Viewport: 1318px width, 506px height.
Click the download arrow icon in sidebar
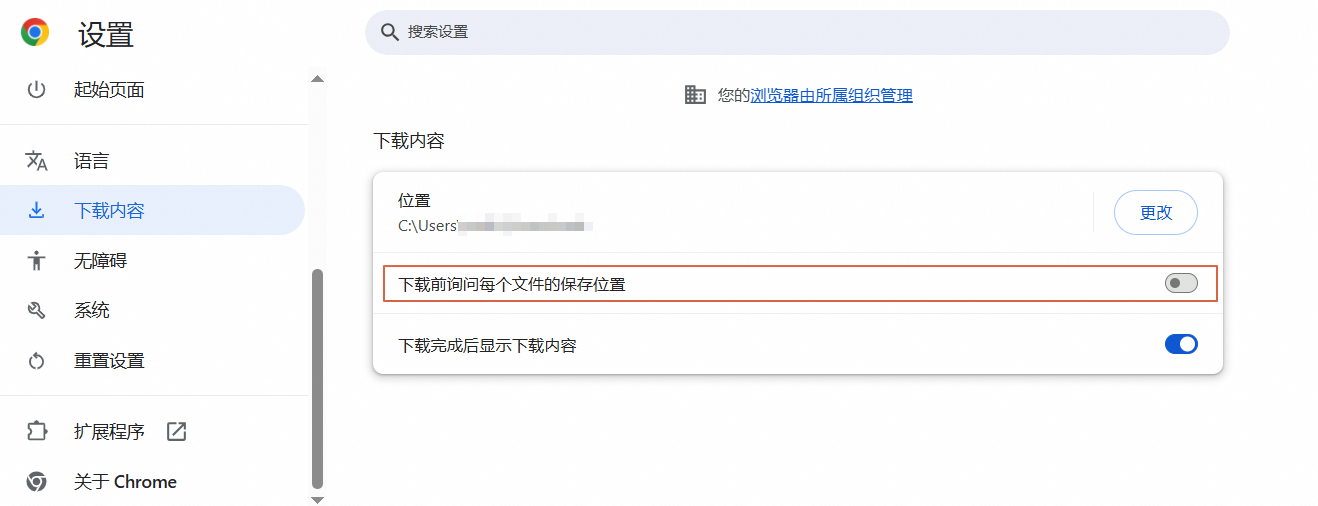click(x=37, y=211)
